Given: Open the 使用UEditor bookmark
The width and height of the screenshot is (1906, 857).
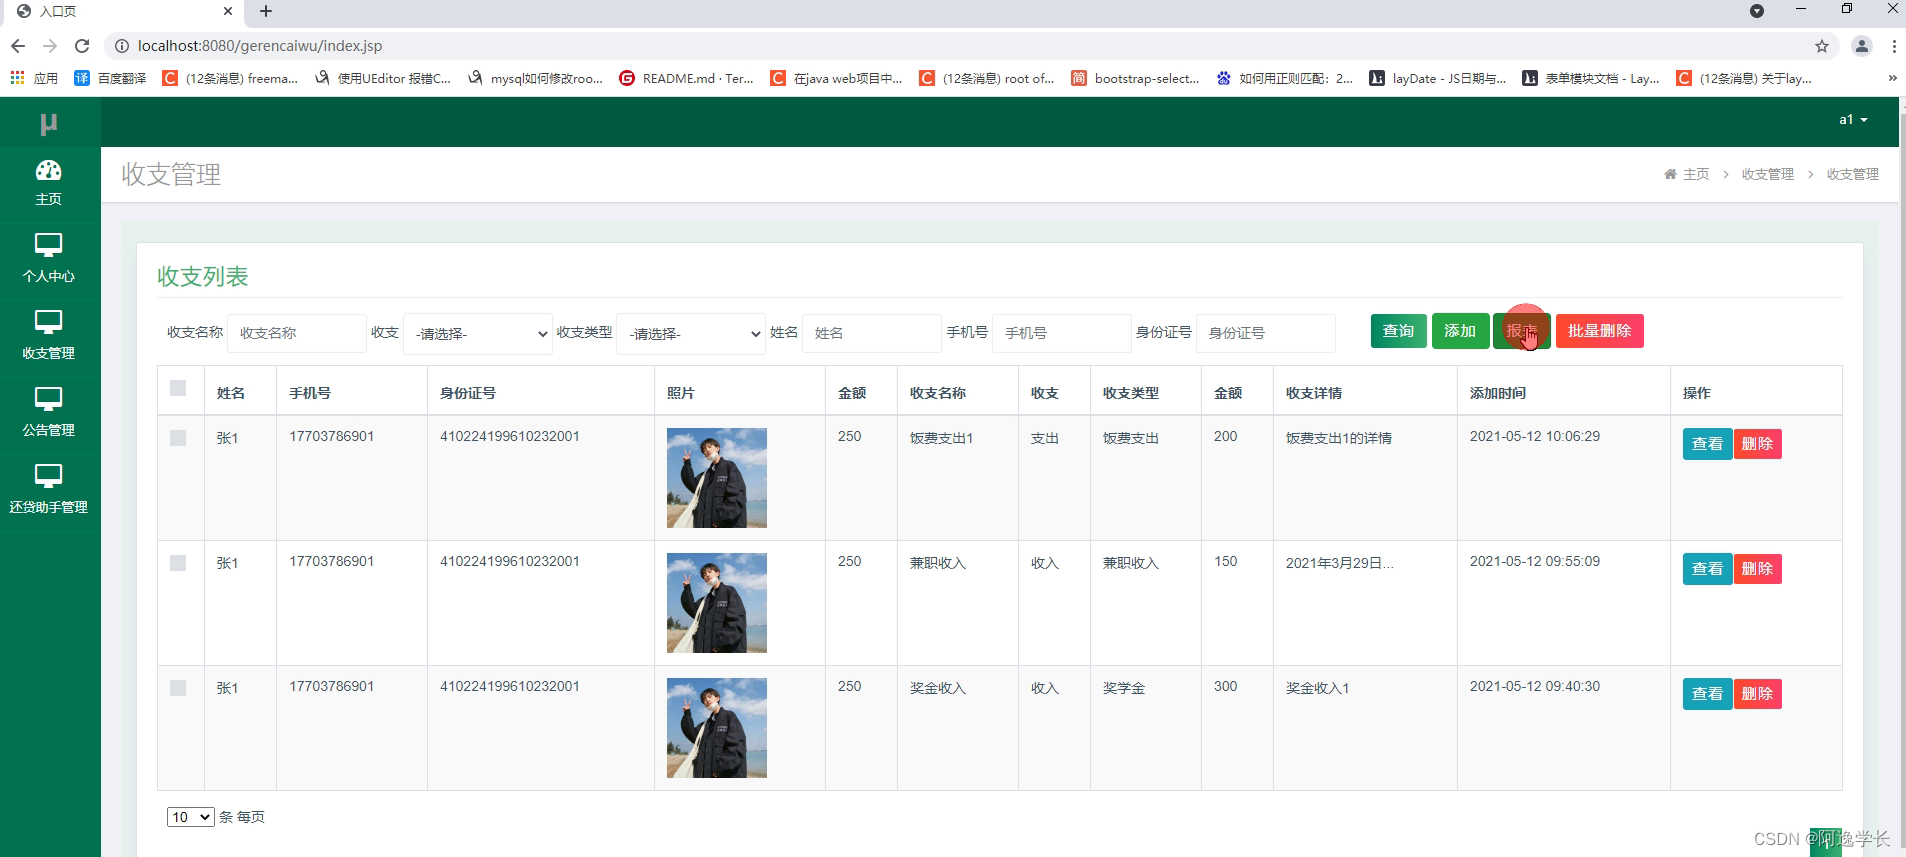Looking at the screenshot, I should click(x=383, y=78).
